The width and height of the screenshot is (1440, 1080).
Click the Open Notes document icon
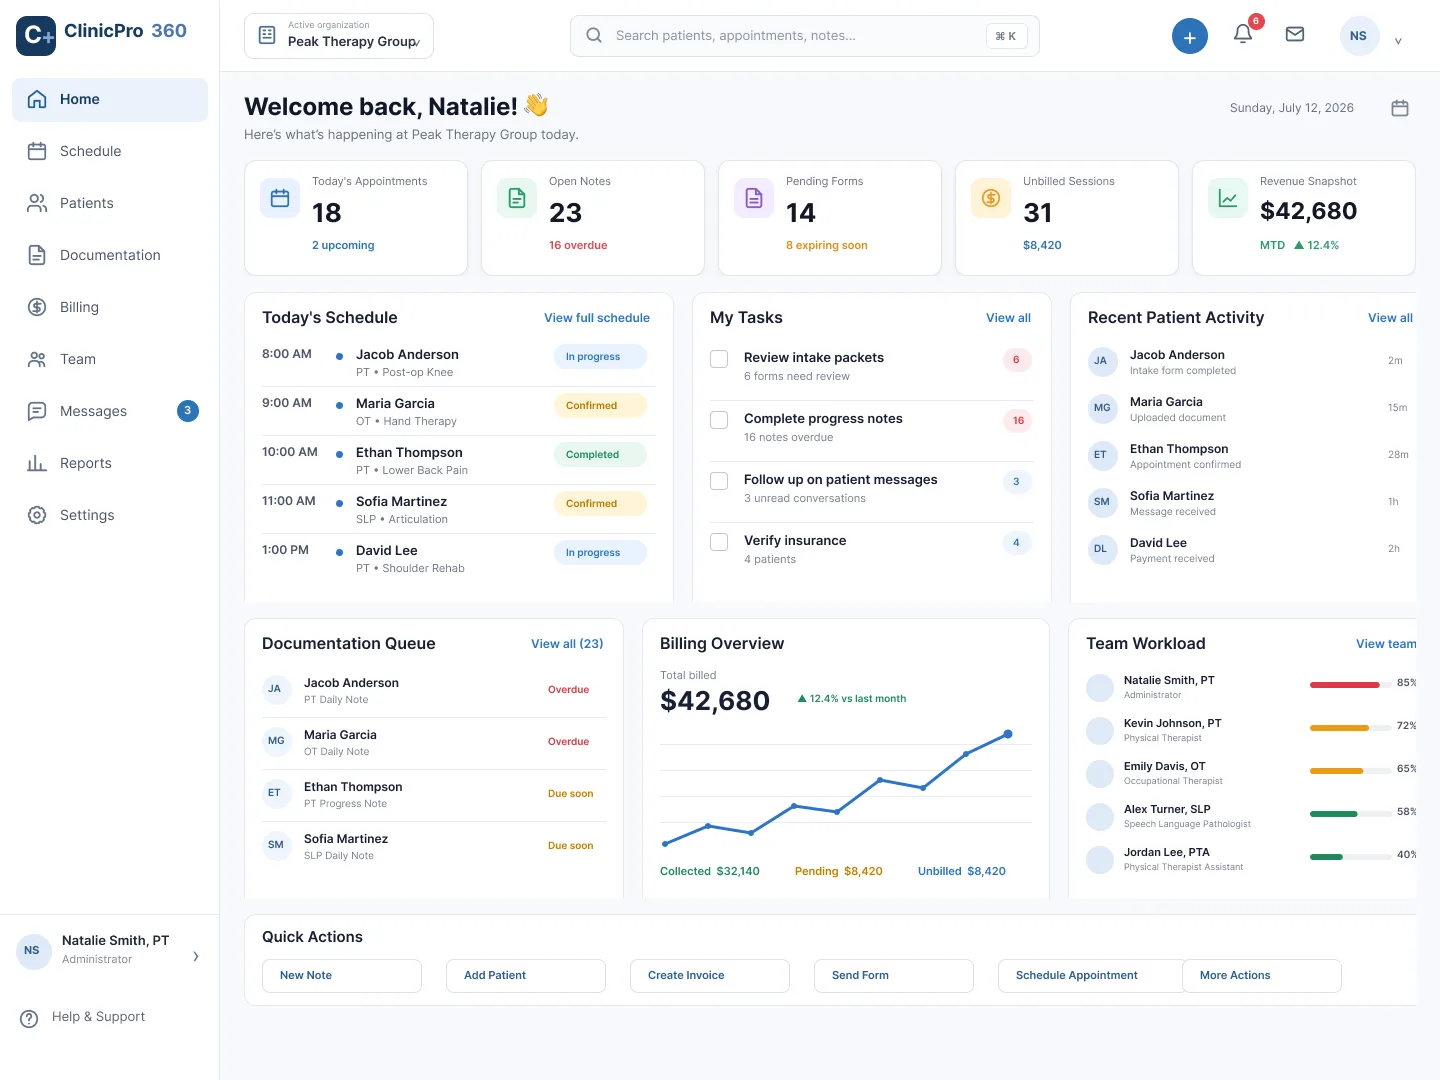point(517,198)
